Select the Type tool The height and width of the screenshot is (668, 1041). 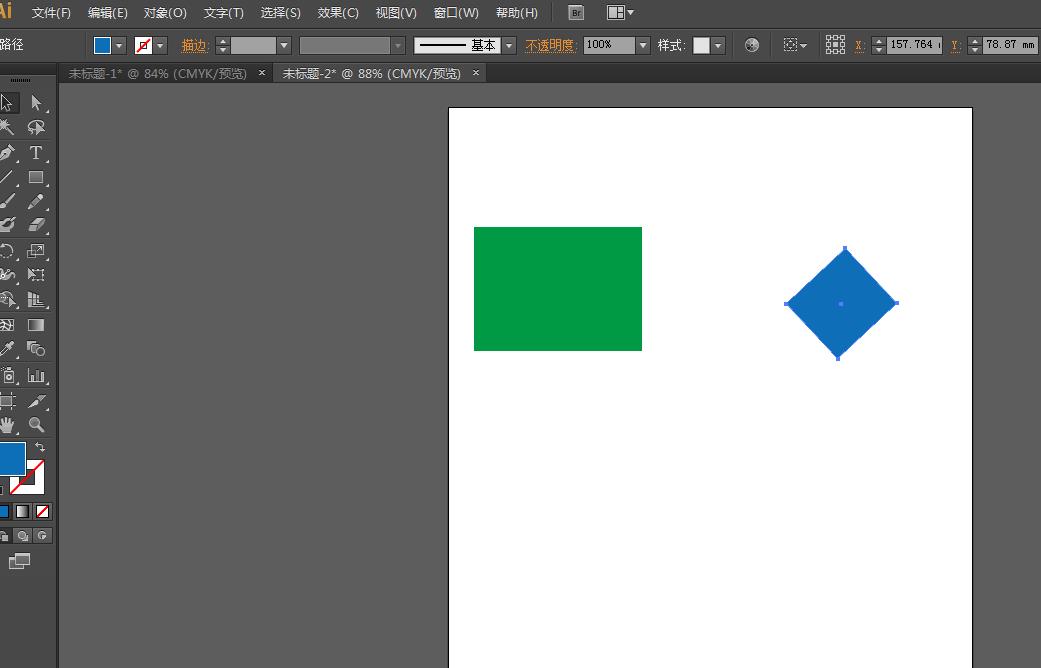click(36, 153)
